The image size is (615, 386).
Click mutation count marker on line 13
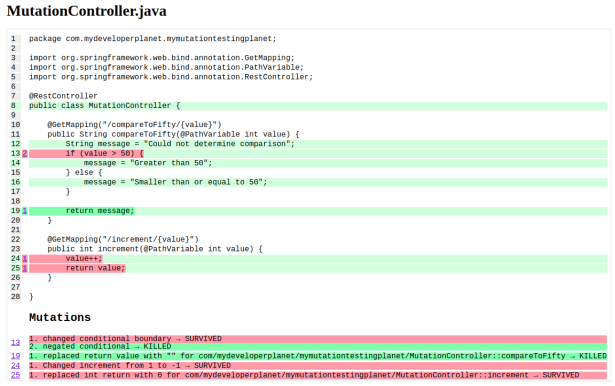coord(25,153)
